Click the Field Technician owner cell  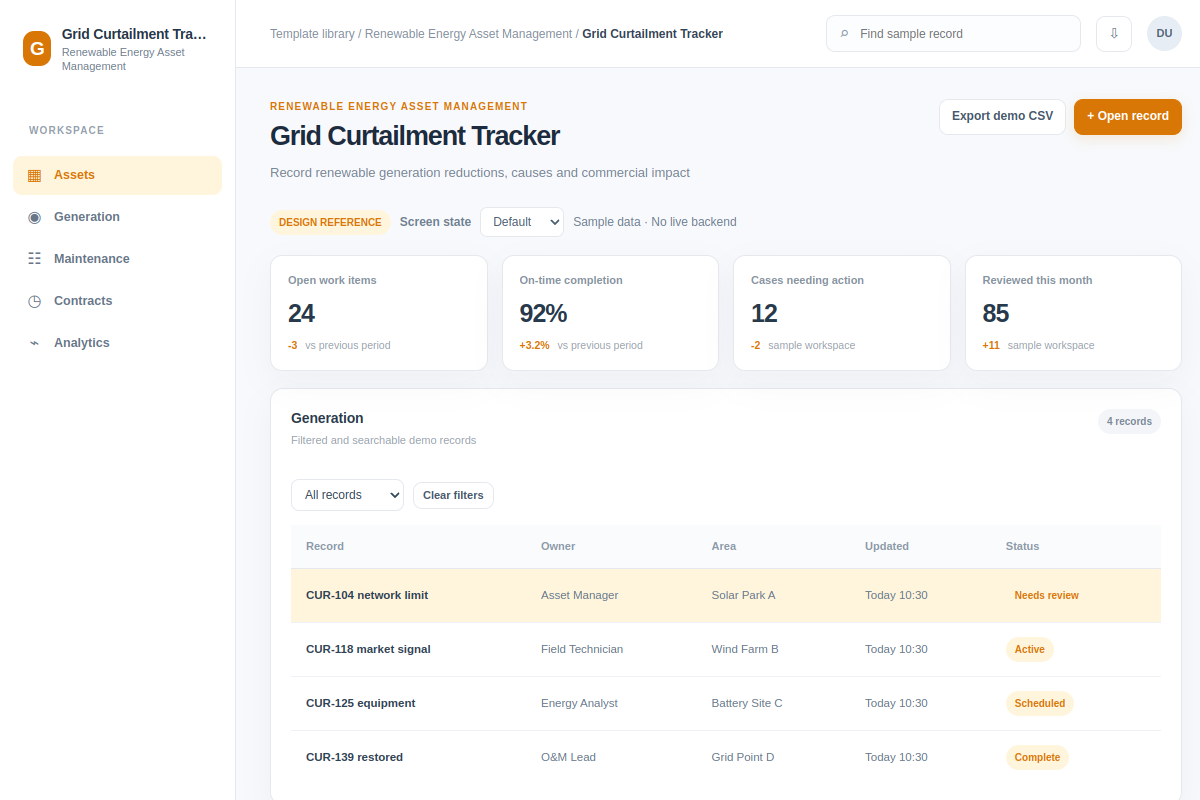coord(582,650)
